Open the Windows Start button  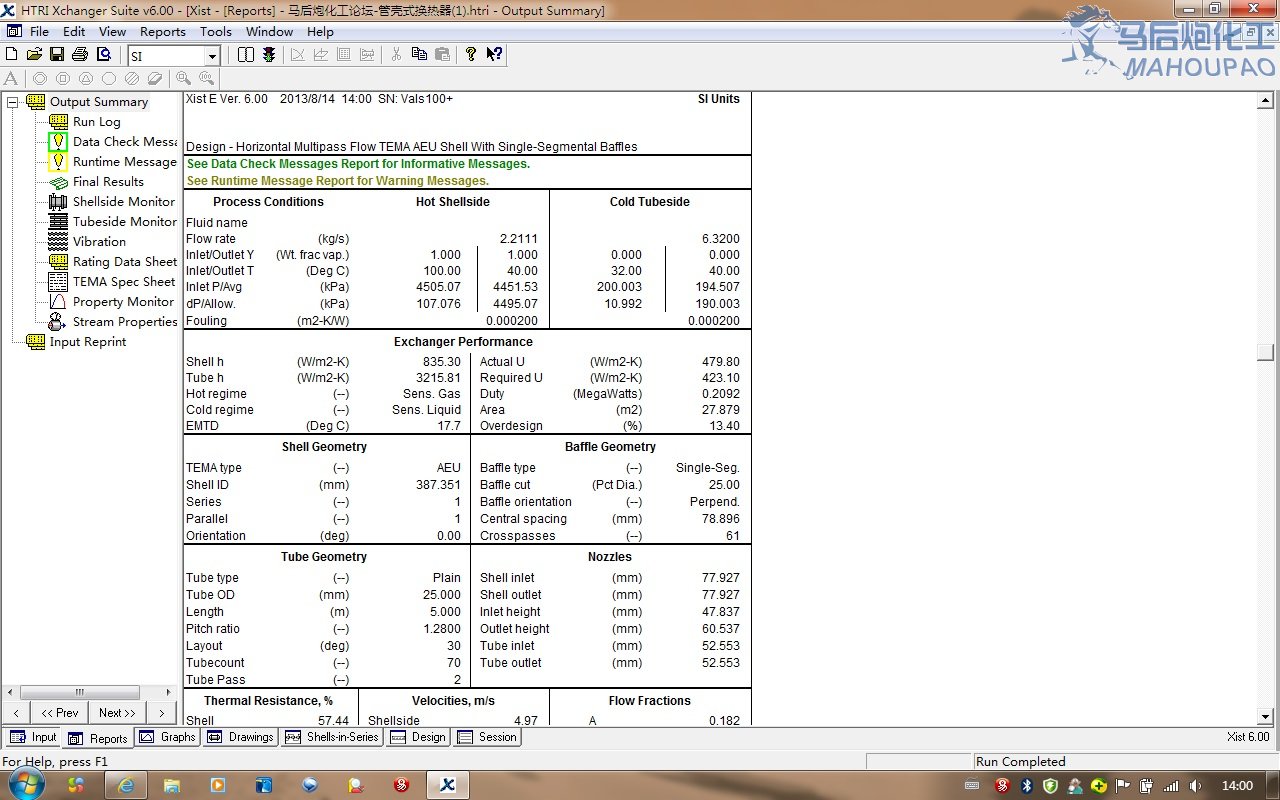coord(26,785)
